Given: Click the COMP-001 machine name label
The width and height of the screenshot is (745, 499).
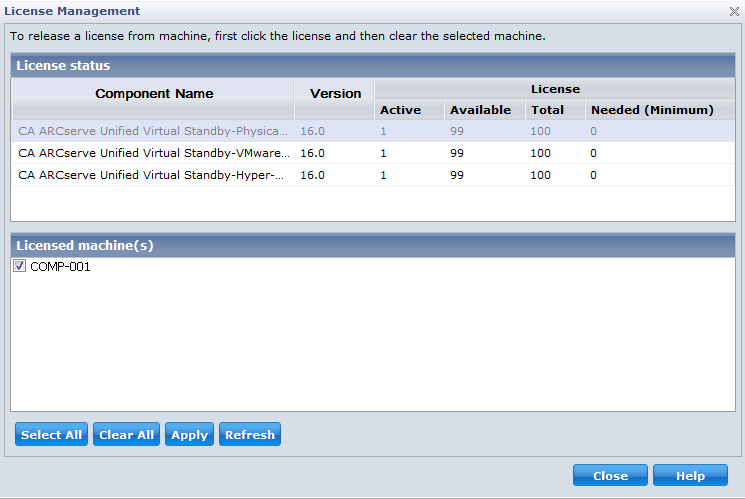Looking at the screenshot, I should click(60, 267).
